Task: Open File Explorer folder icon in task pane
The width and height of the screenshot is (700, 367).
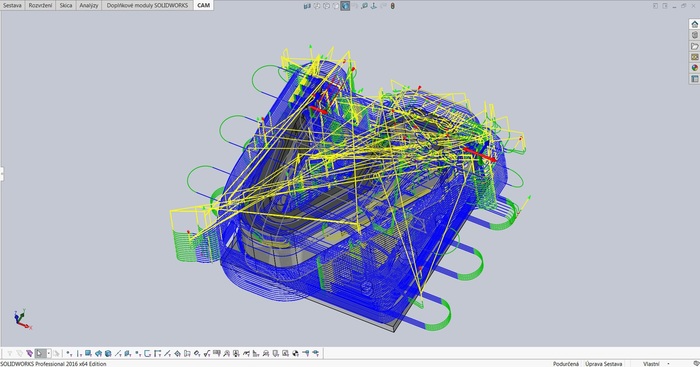Action: click(x=695, y=46)
